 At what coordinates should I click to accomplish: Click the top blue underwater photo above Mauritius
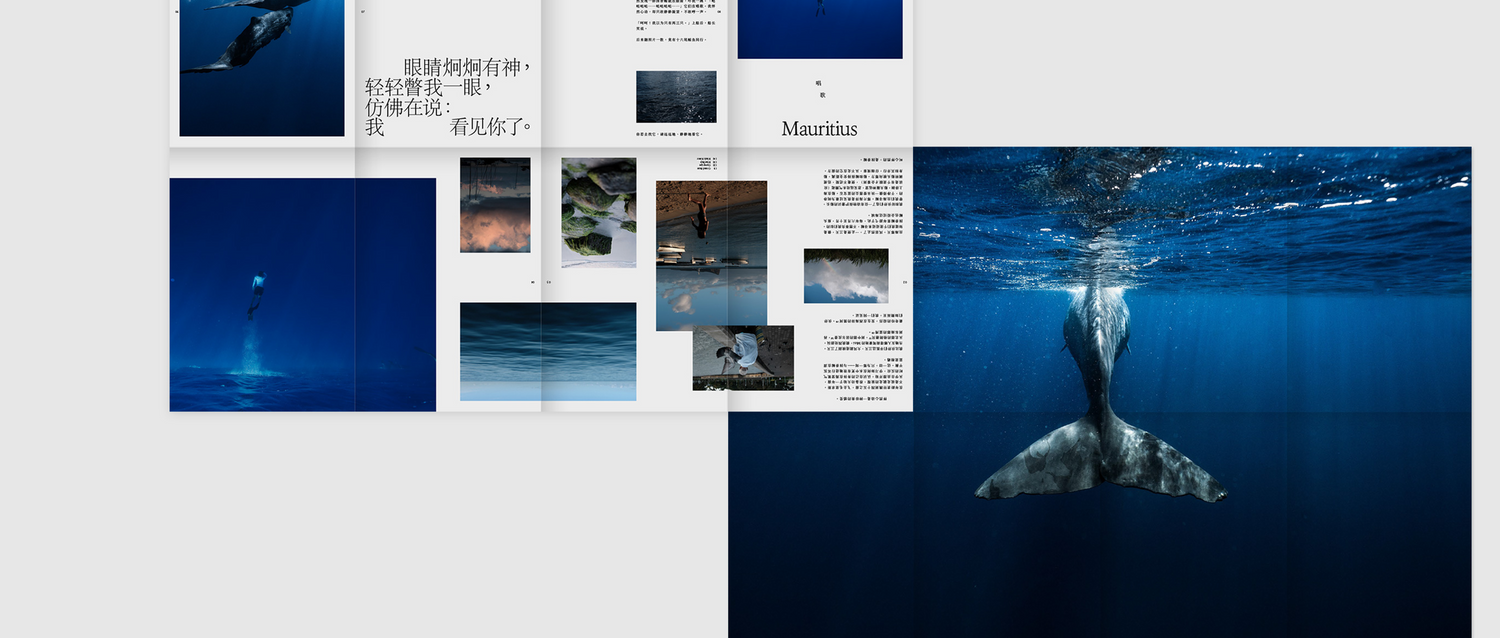[819, 28]
